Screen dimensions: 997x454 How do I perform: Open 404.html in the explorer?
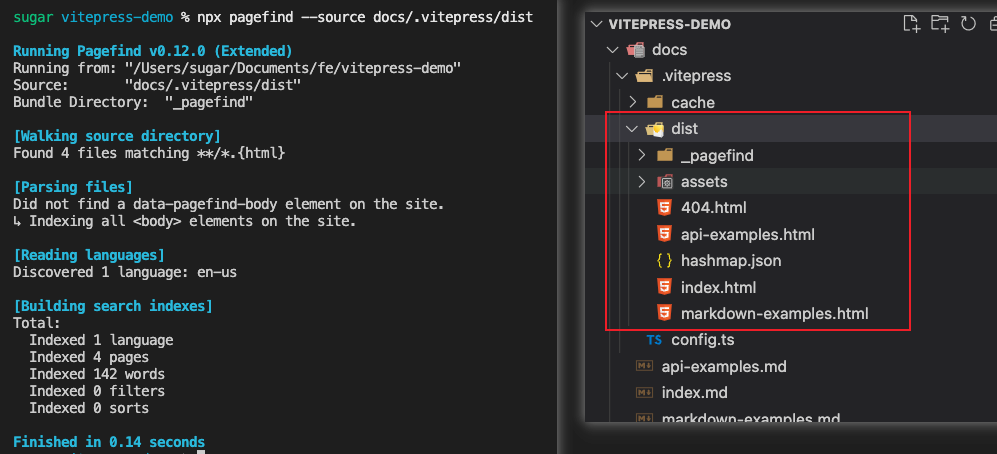(713, 208)
